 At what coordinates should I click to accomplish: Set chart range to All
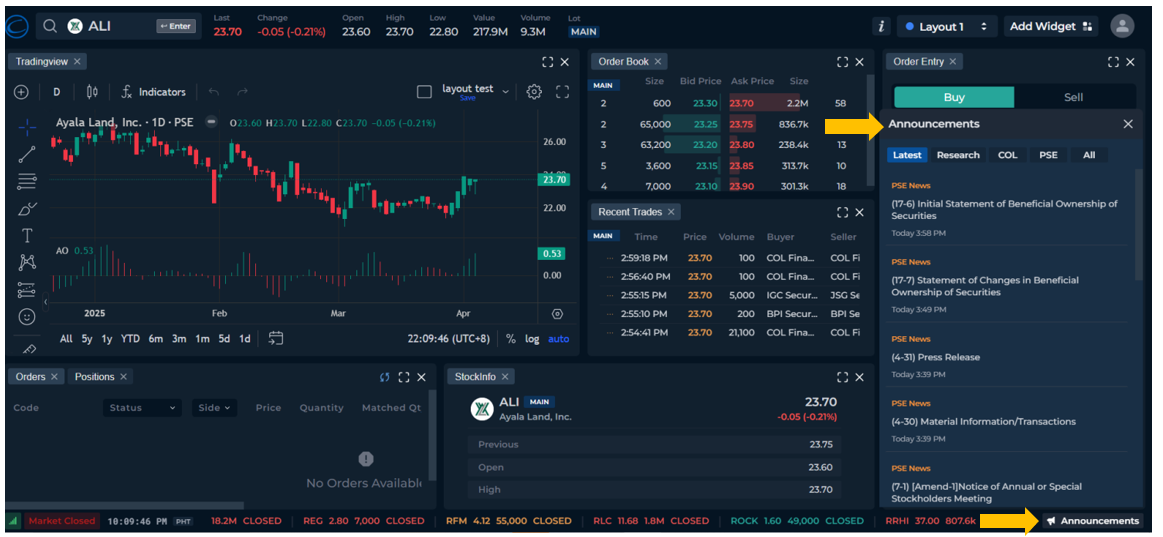66,338
